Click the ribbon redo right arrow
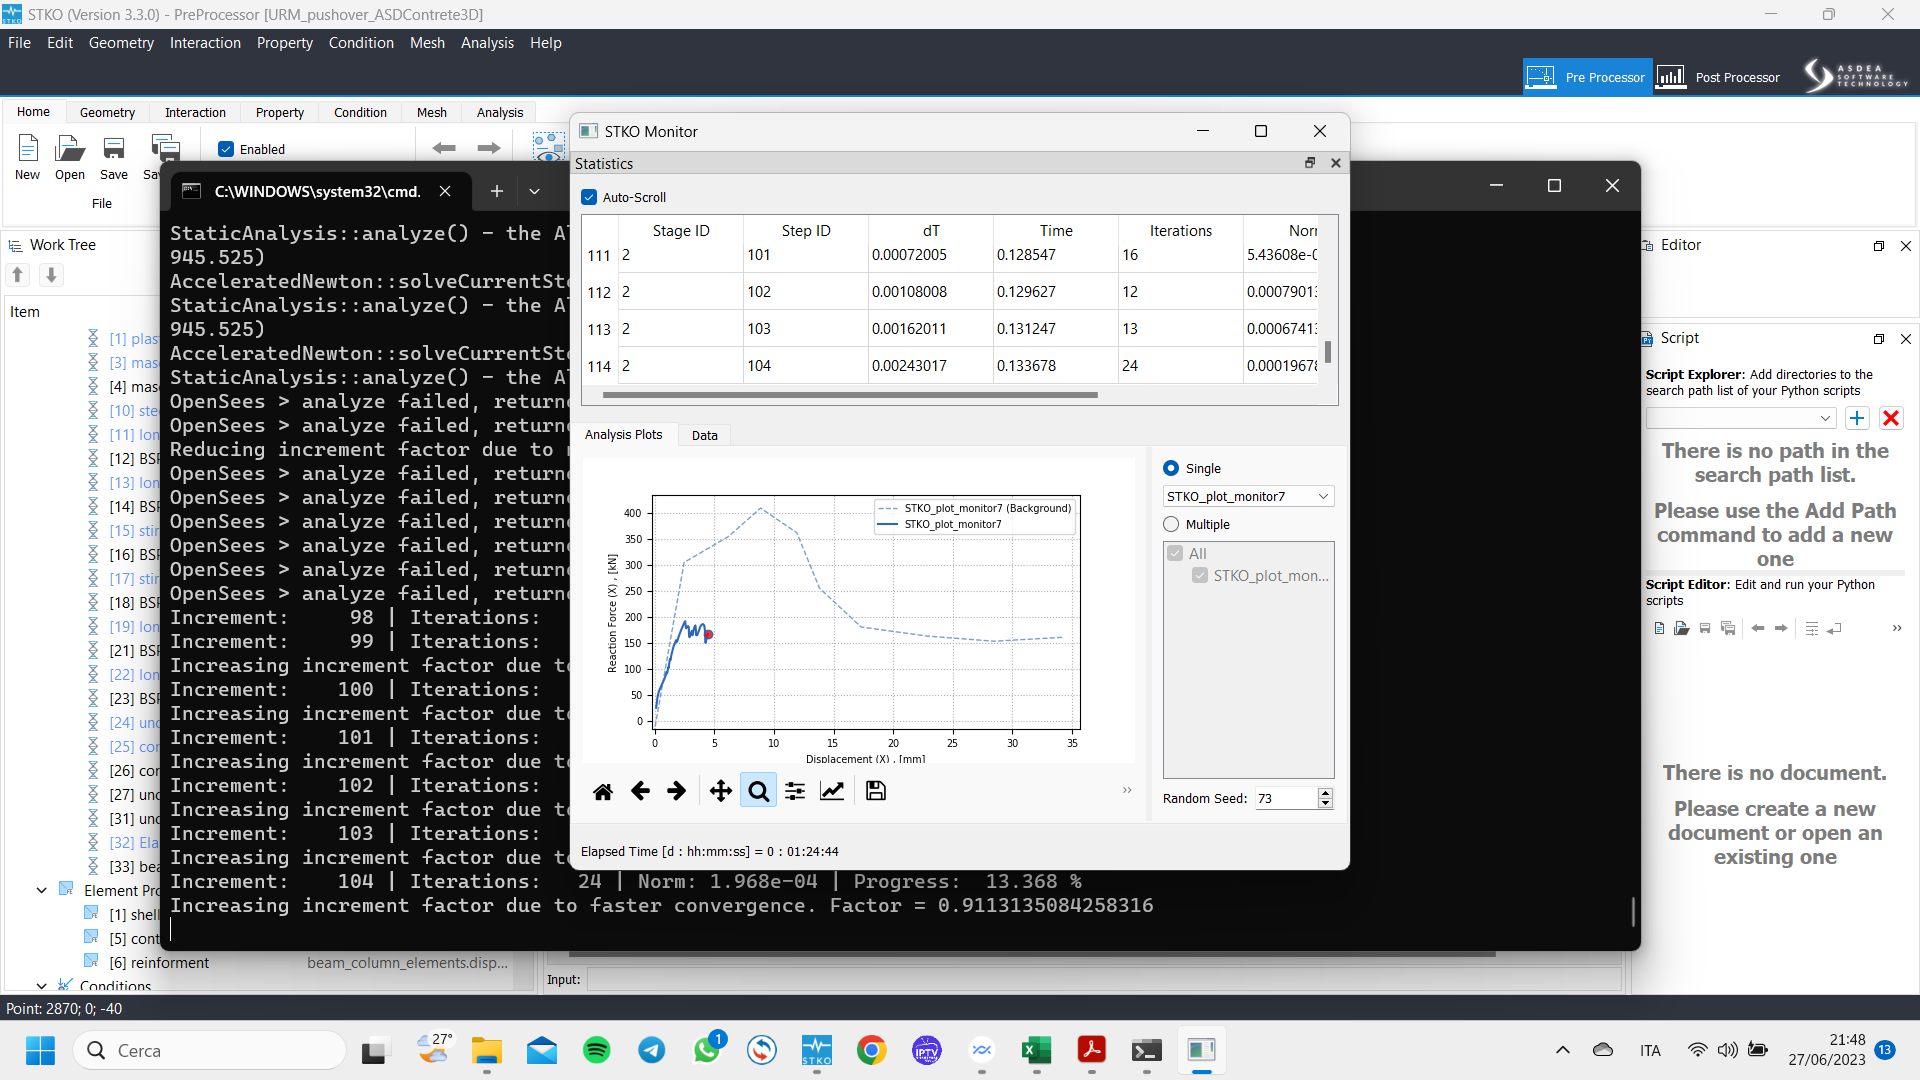 (489, 148)
